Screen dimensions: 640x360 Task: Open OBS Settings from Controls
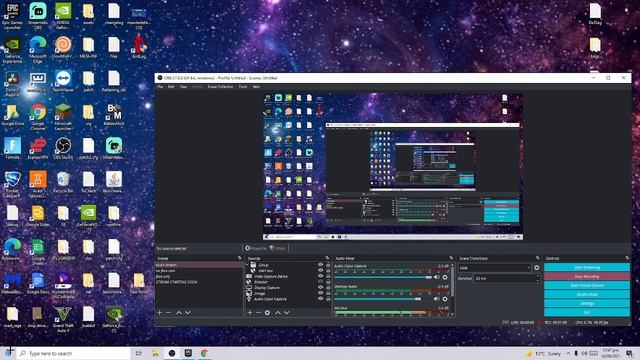point(587,303)
